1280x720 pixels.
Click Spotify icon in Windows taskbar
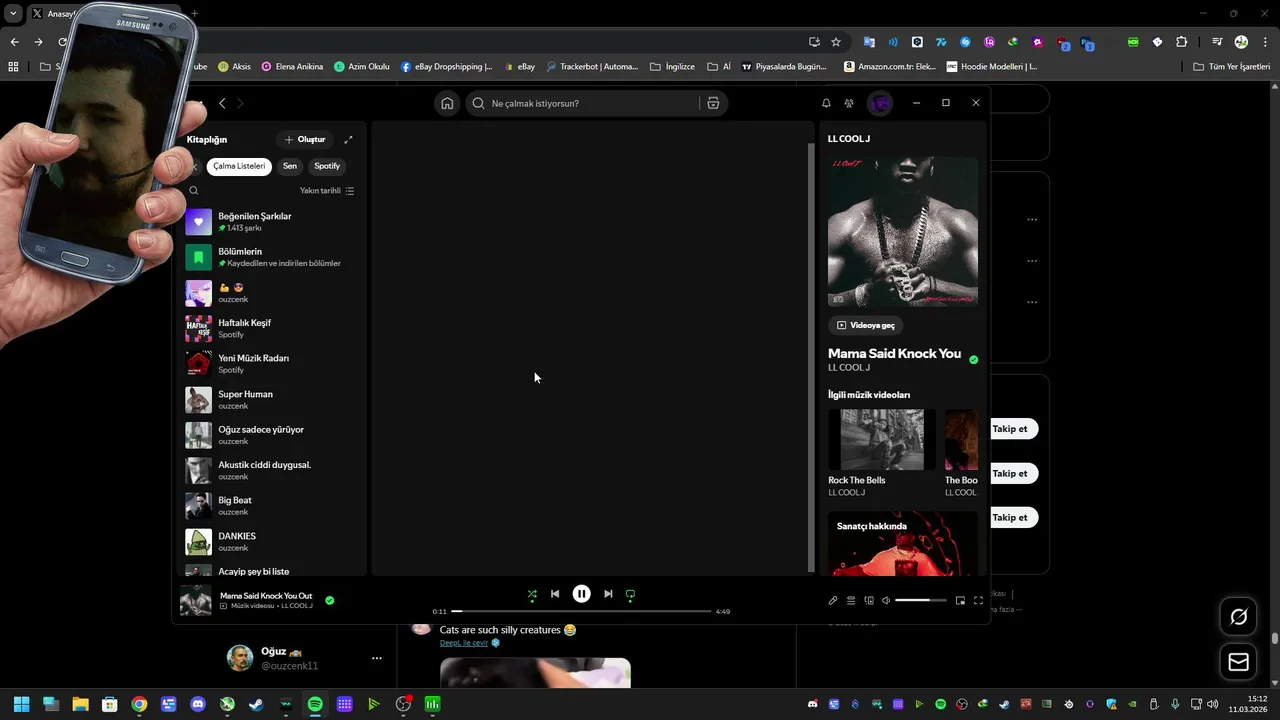pyautogui.click(x=315, y=704)
